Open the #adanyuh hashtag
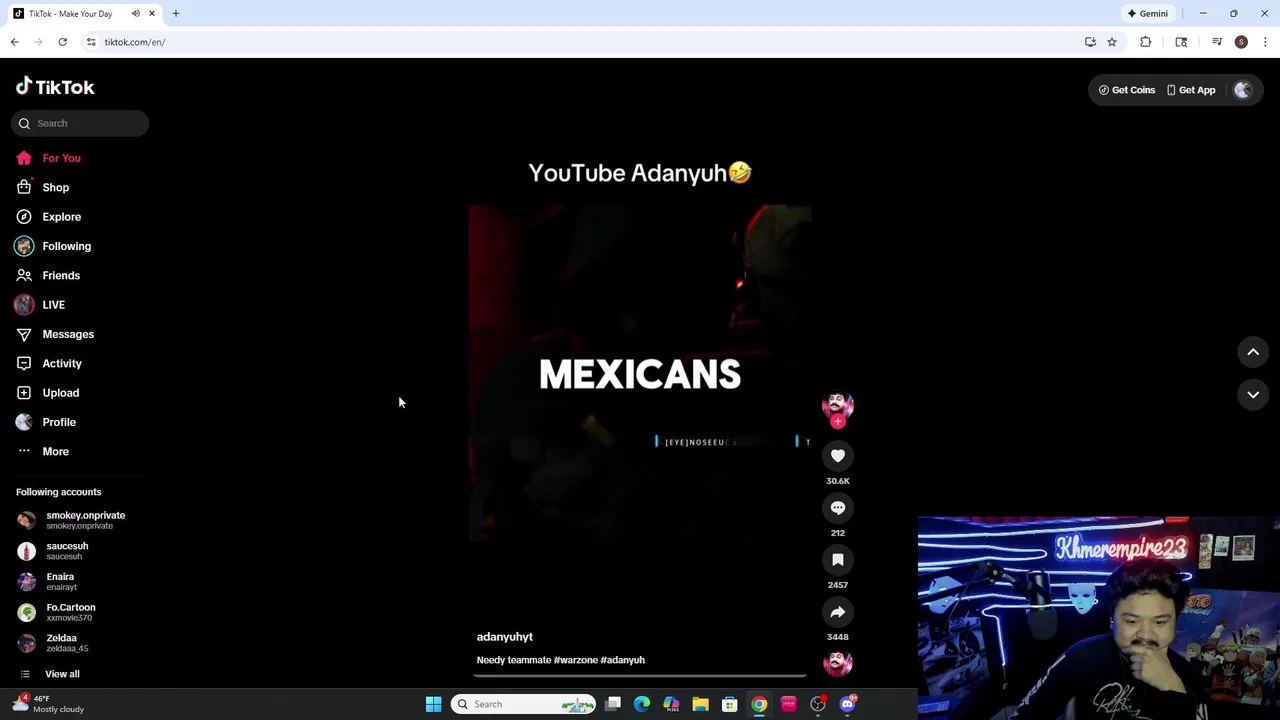The image size is (1280, 720). pyautogui.click(x=623, y=660)
